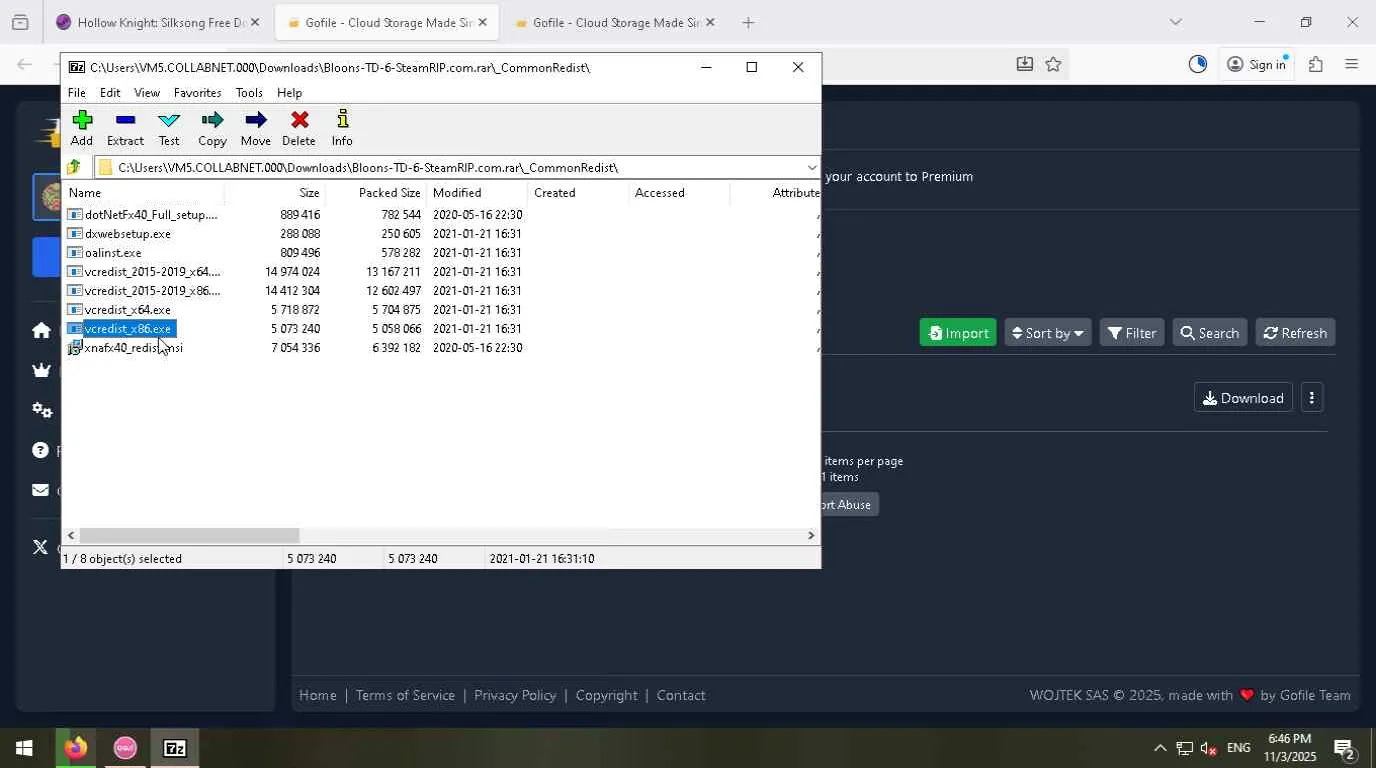Bookmark this page with the star icon
Screen dimensions: 1376x768
pyautogui.click(x=1053, y=64)
